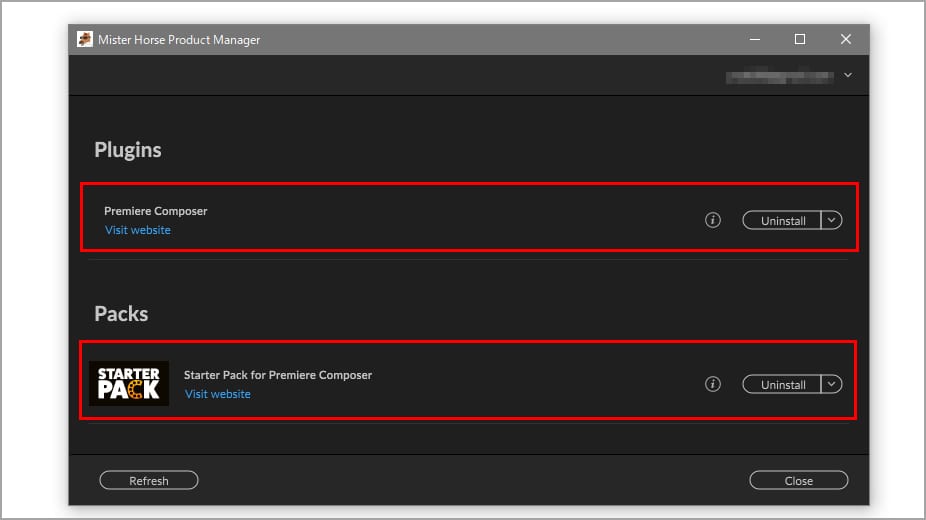Expand dropdown arrow beside Premiere Composer Uninstall
Image resolution: width=926 pixels, height=520 pixels.
tap(832, 220)
